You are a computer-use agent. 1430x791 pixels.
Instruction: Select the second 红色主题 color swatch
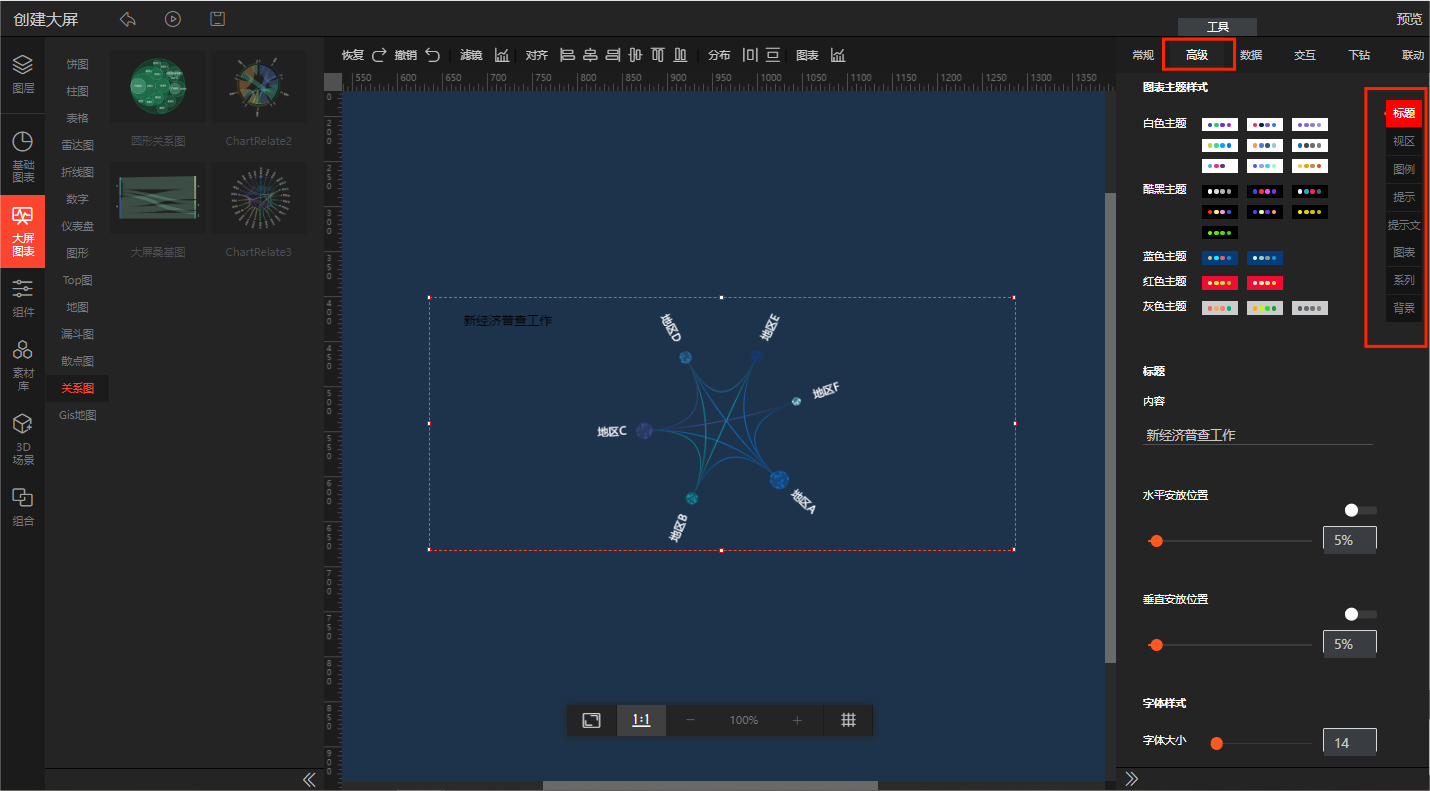(x=1265, y=283)
